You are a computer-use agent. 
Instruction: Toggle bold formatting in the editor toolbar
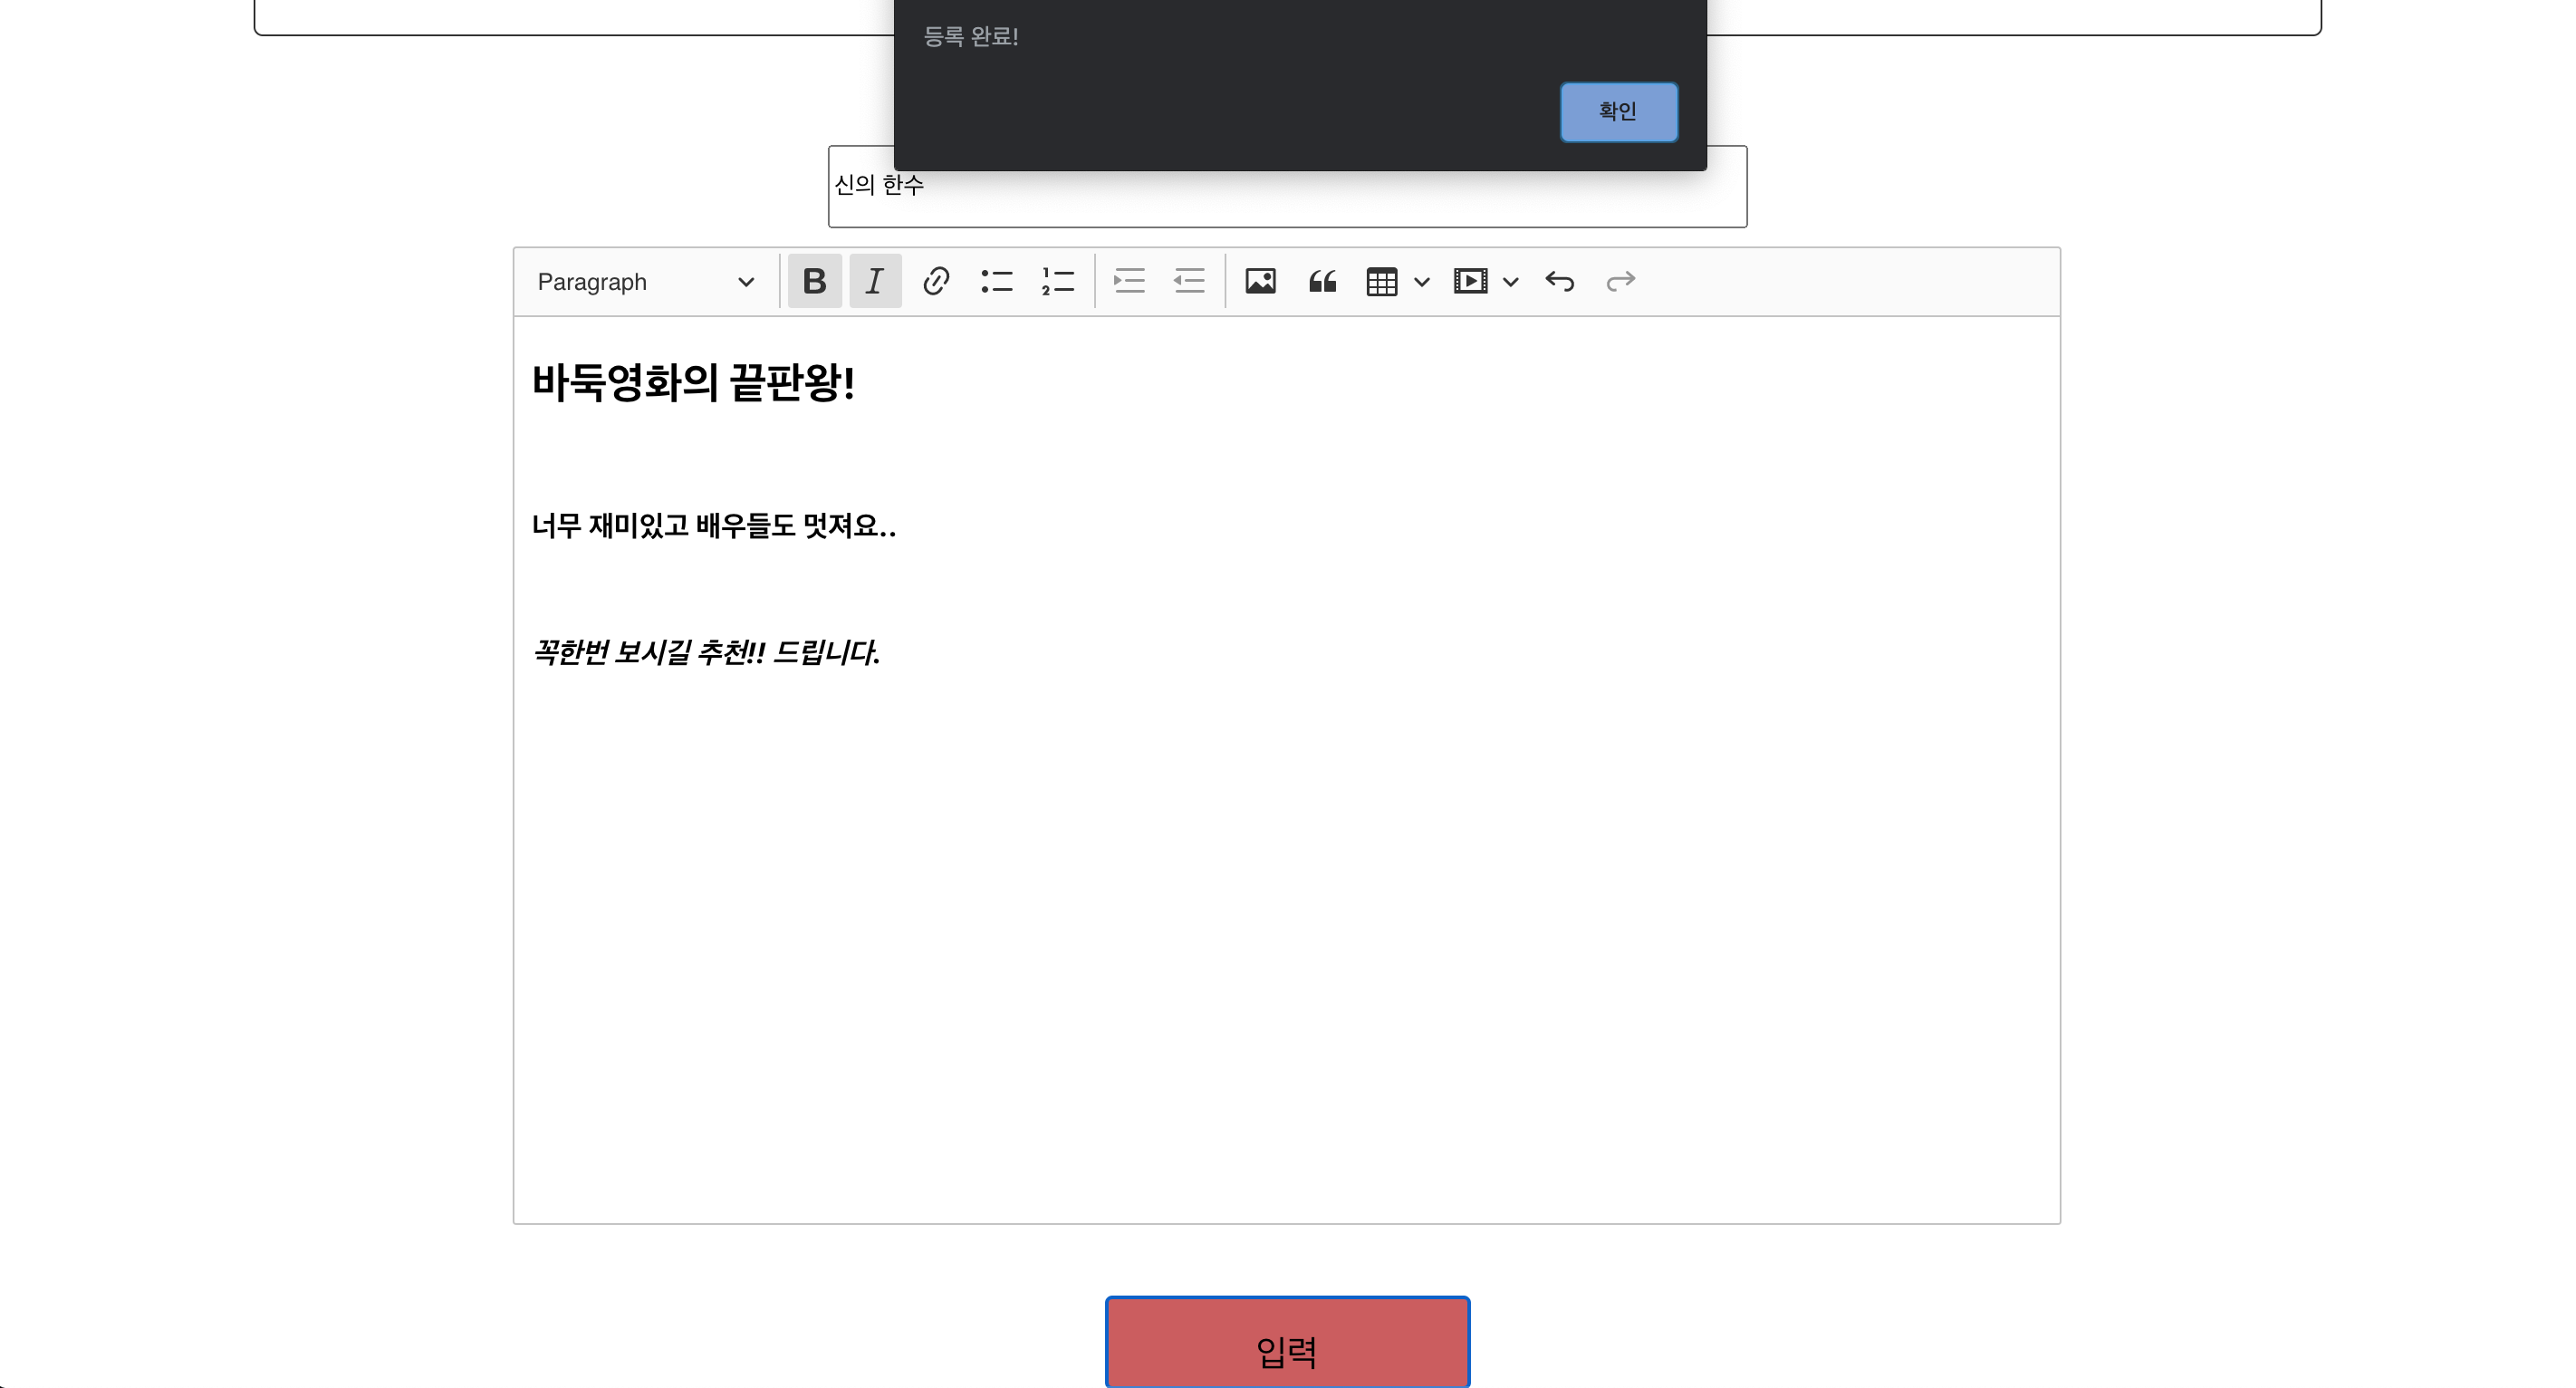pos(814,281)
